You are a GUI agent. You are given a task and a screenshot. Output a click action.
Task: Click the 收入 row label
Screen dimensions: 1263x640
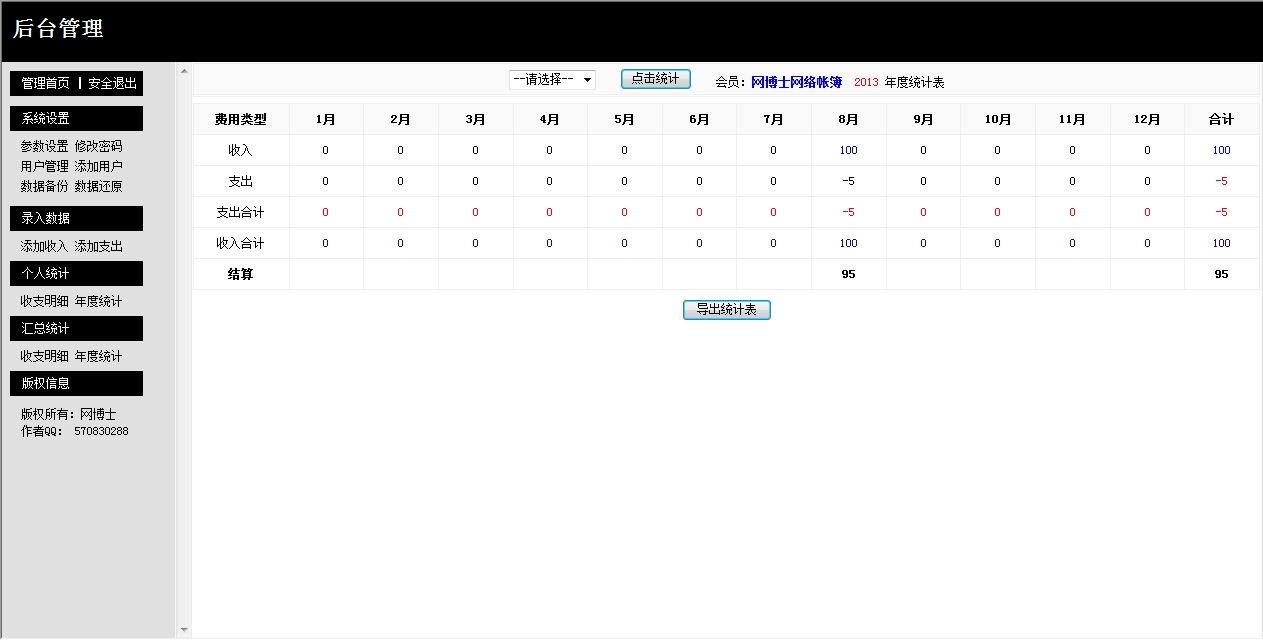pyautogui.click(x=241, y=150)
